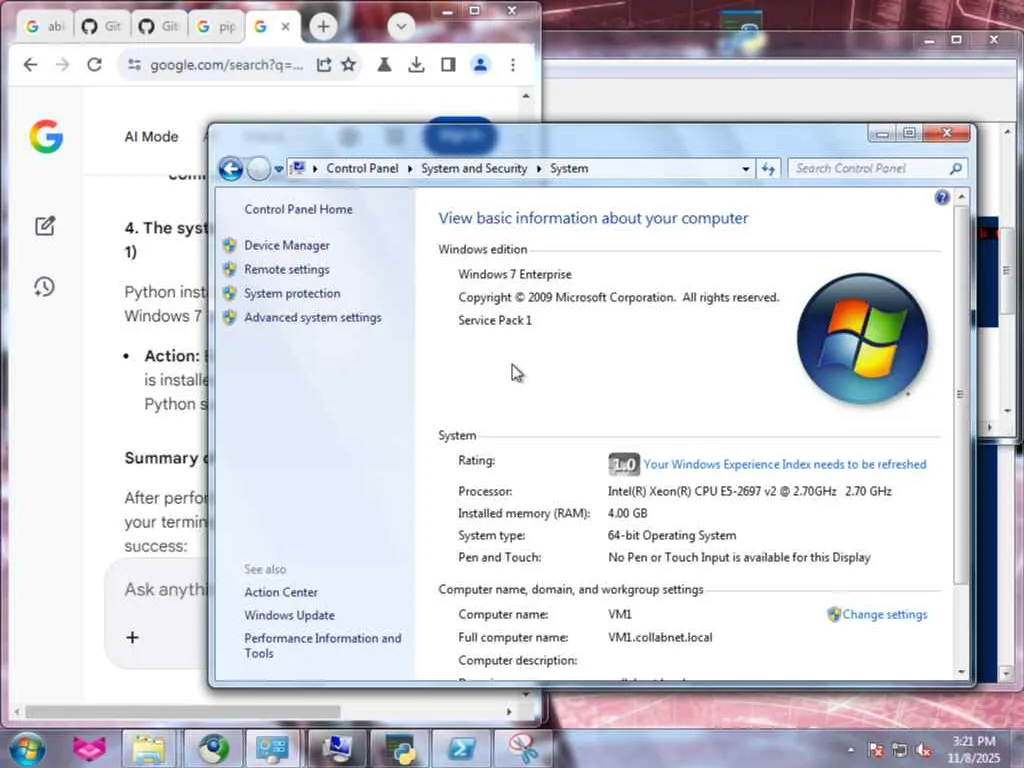Viewport: 1024px width, 768px height.
Task: Show hidden tray icons arrow
Action: tap(850, 750)
